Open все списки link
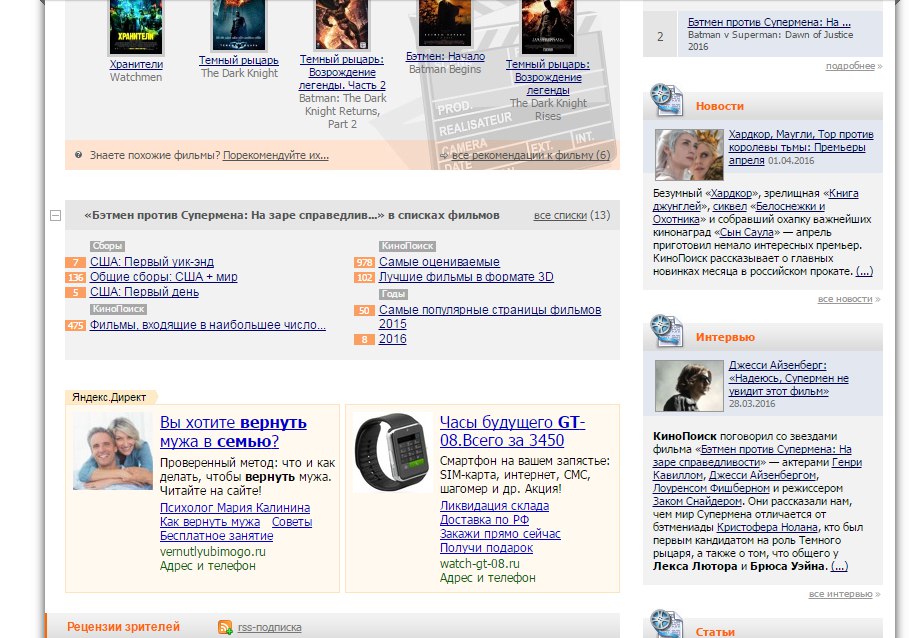This screenshot has height=638, width=911. click(560, 215)
